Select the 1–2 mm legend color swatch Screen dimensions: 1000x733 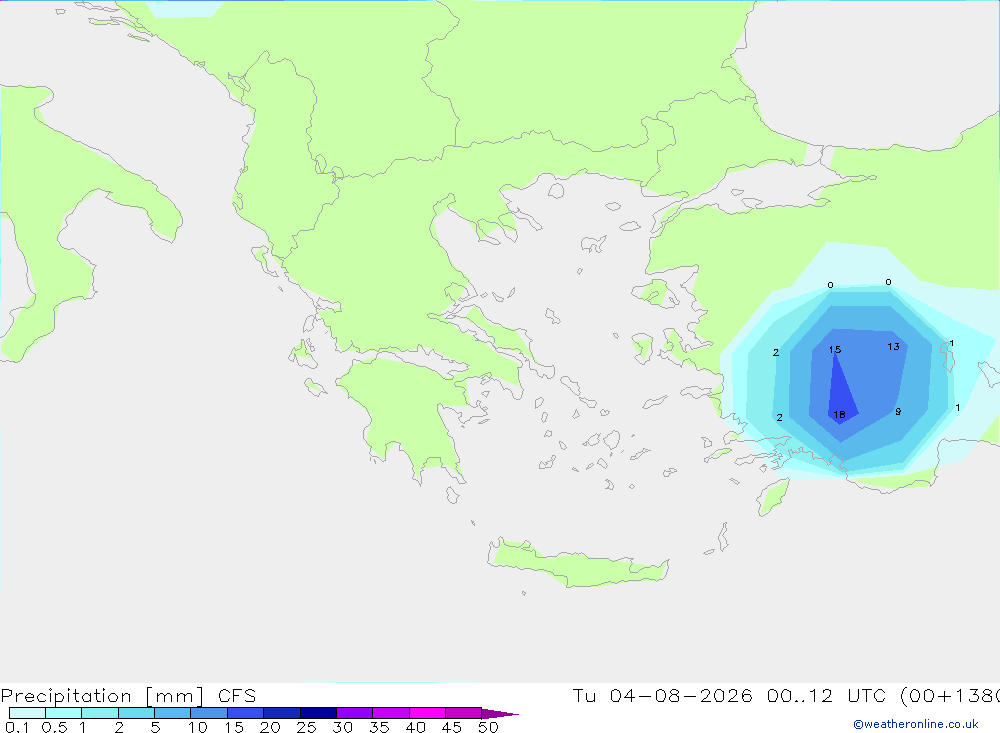pyautogui.click(x=99, y=713)
